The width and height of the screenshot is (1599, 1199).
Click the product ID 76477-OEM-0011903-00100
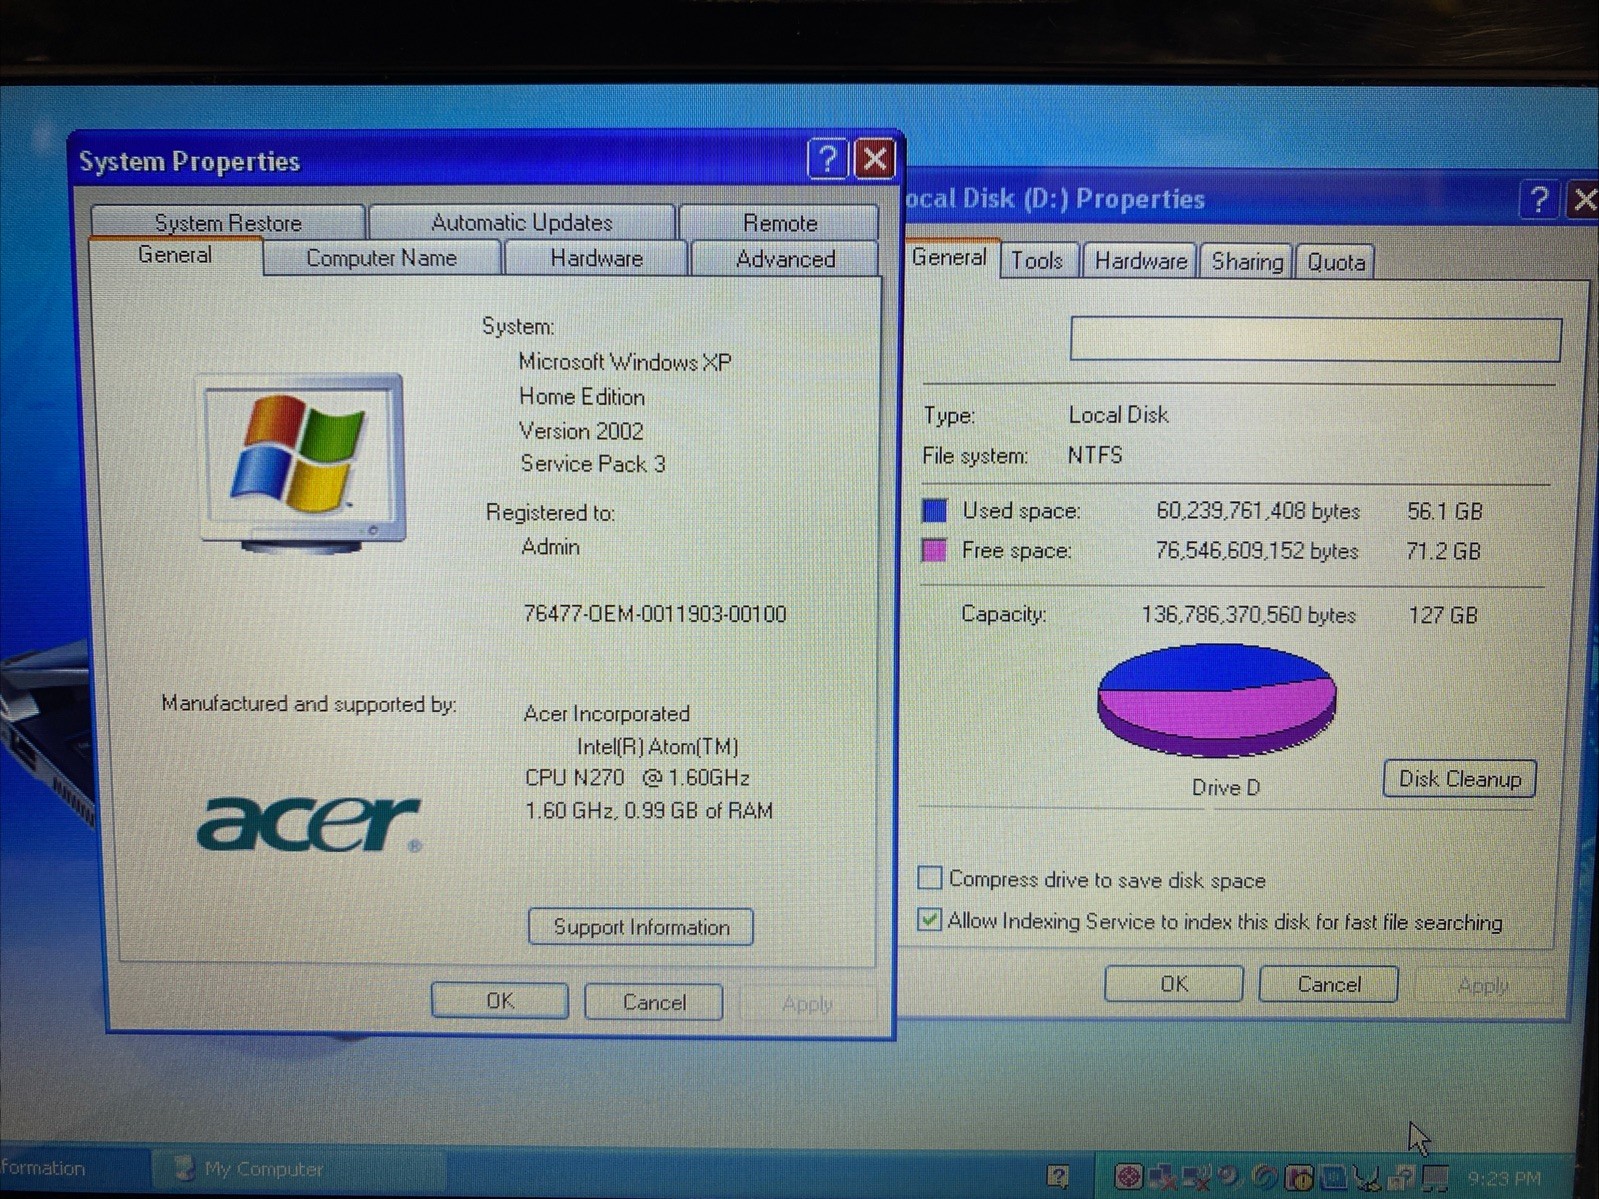(655, 614)
